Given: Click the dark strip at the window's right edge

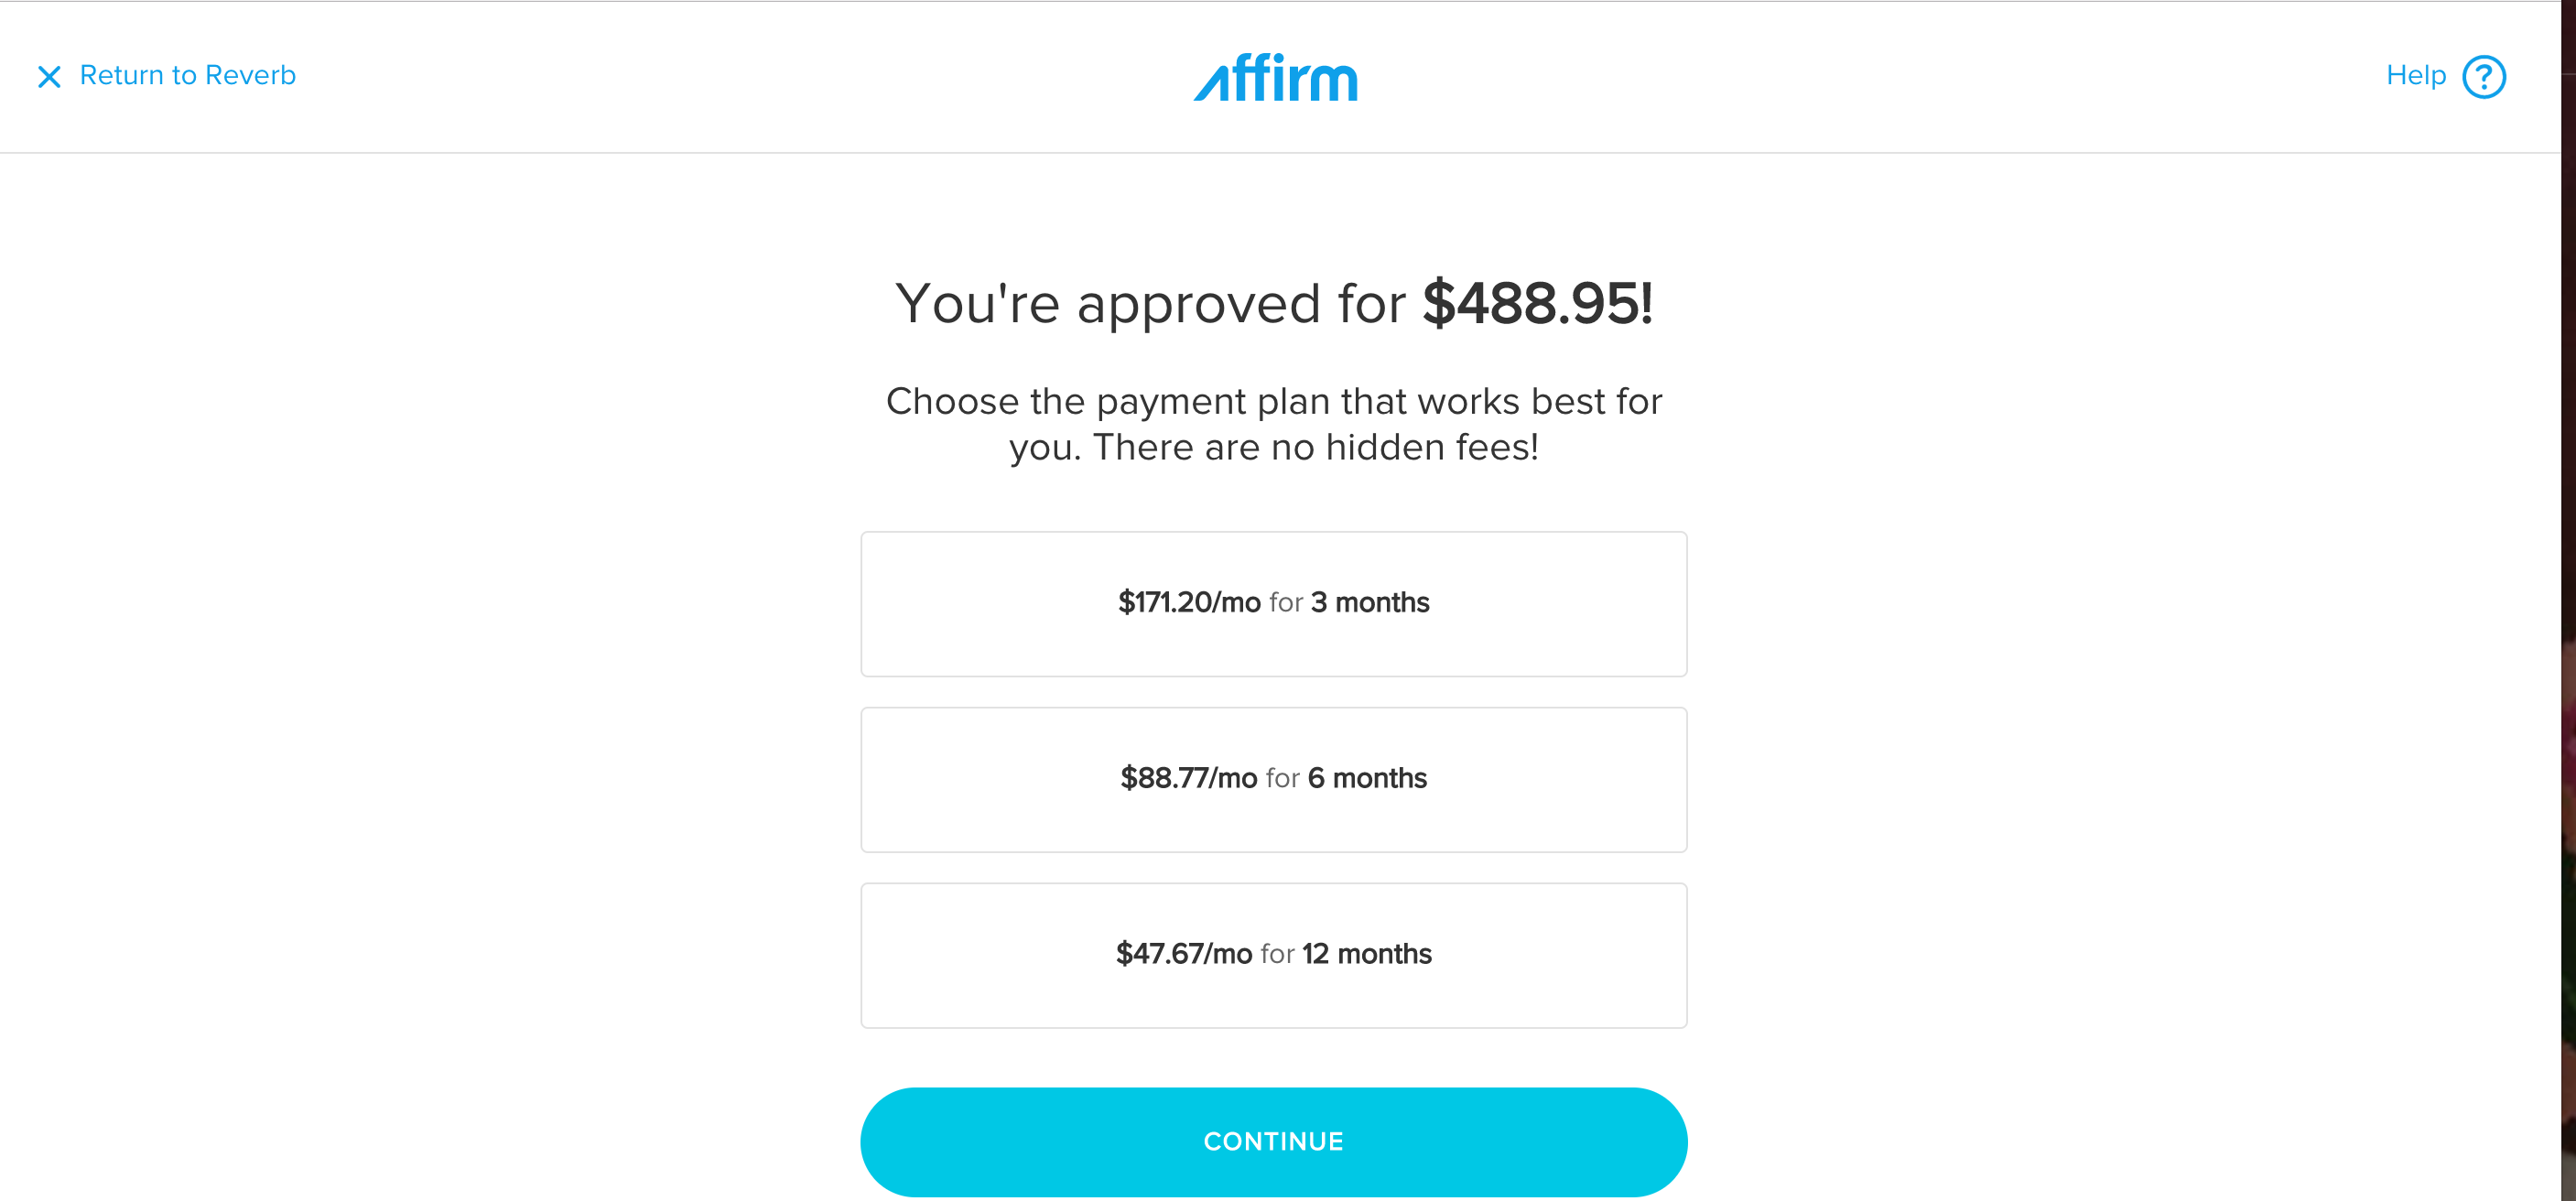Looking at the screenshot, I should pos(2568,600).
